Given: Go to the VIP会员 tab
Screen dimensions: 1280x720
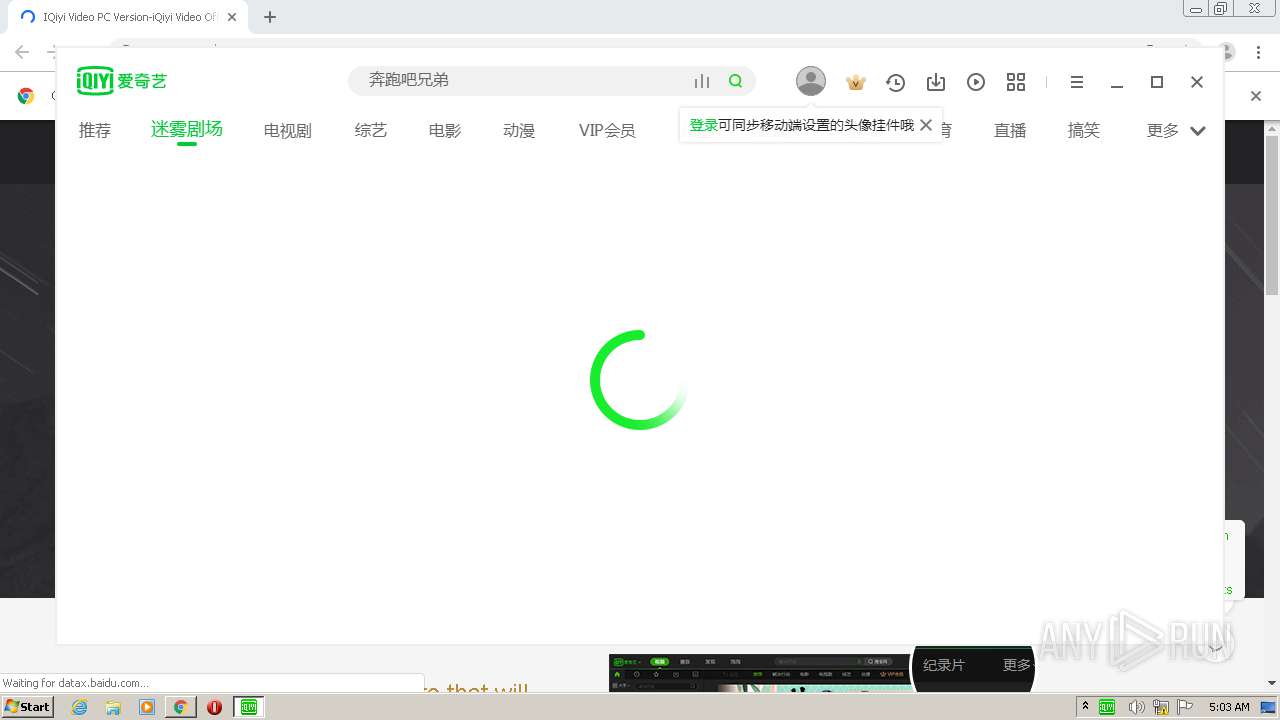Looking at the screenshot, I should click(x=607, y=130).
